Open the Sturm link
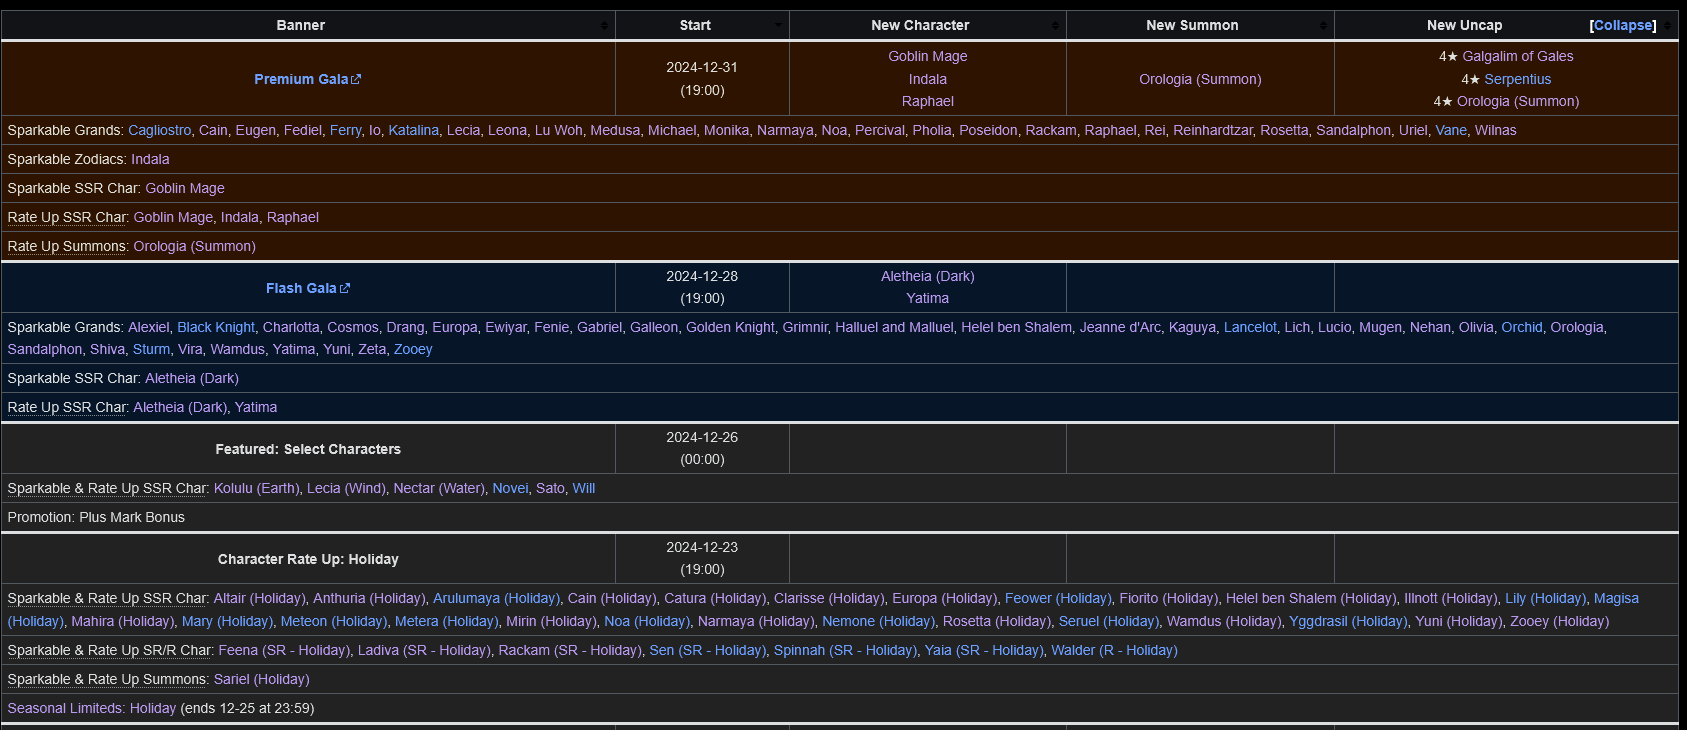1687x730 pixels. click(x=151, y=349)
